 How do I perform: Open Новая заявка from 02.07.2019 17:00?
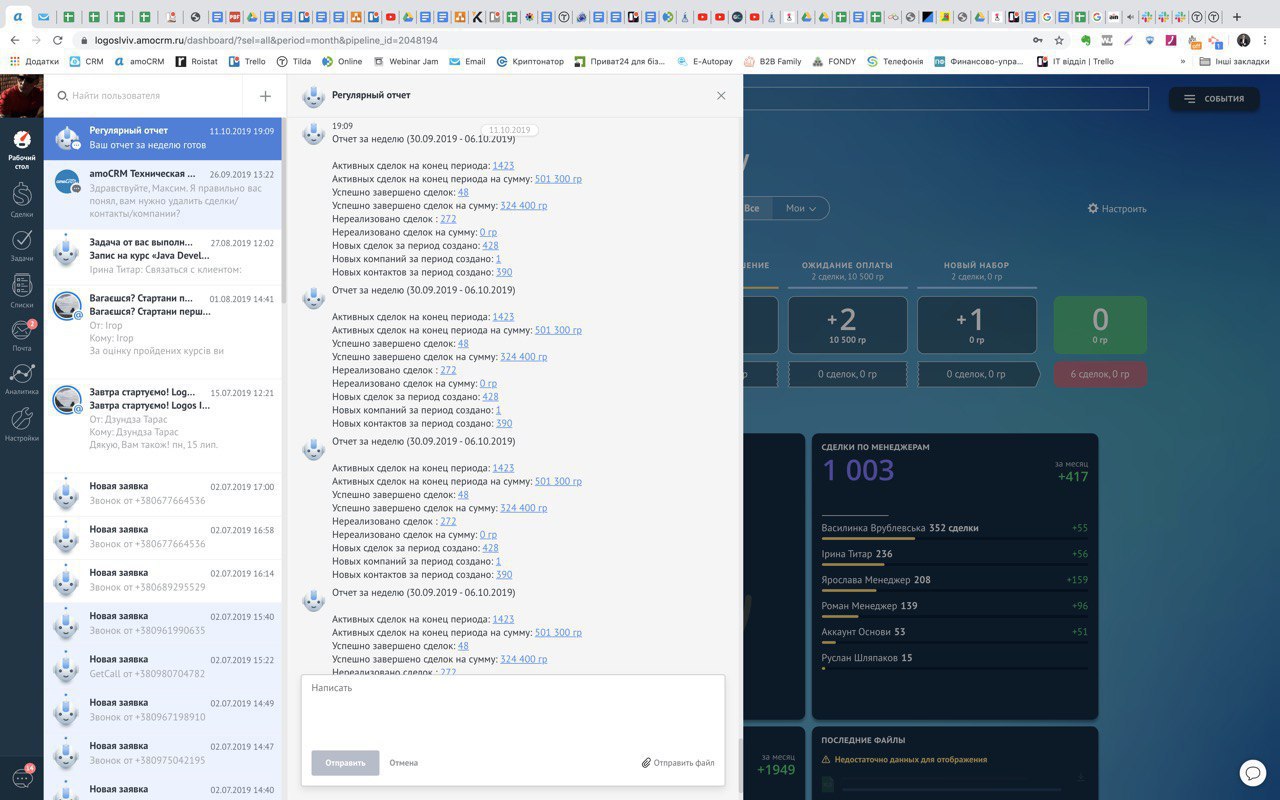coord(163,494)
